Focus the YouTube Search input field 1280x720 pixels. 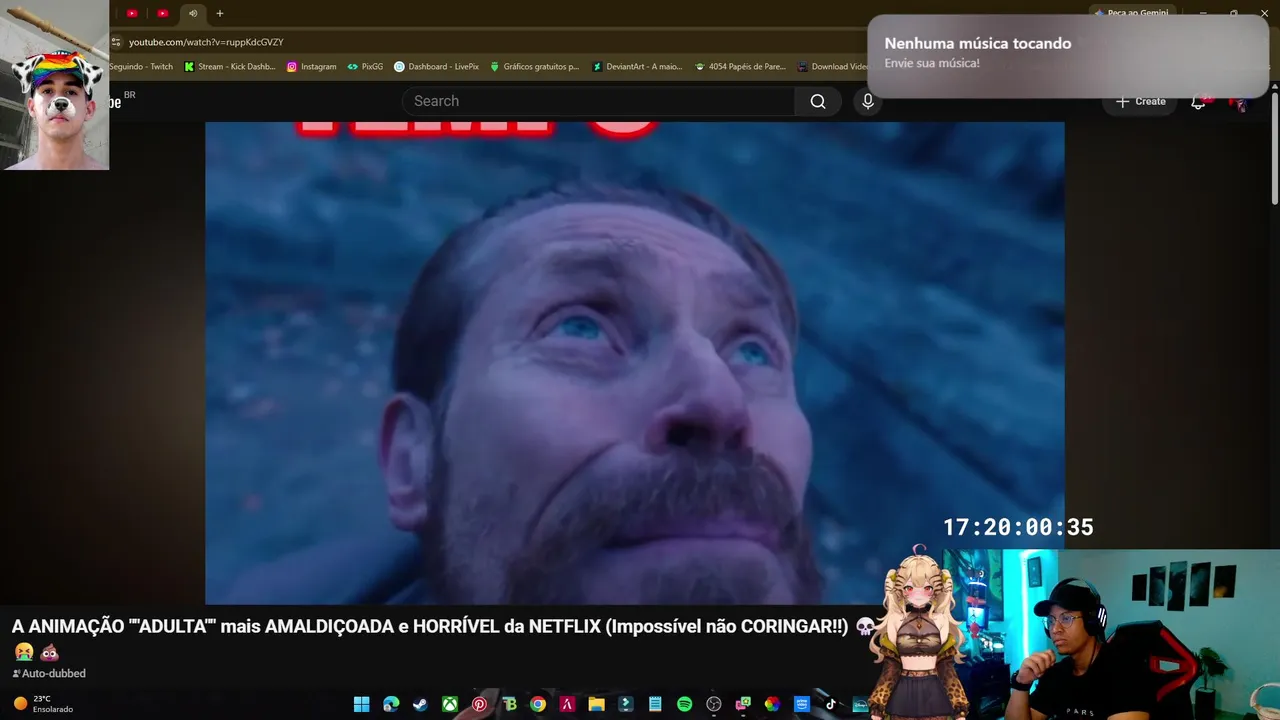(x=599, y=101)
